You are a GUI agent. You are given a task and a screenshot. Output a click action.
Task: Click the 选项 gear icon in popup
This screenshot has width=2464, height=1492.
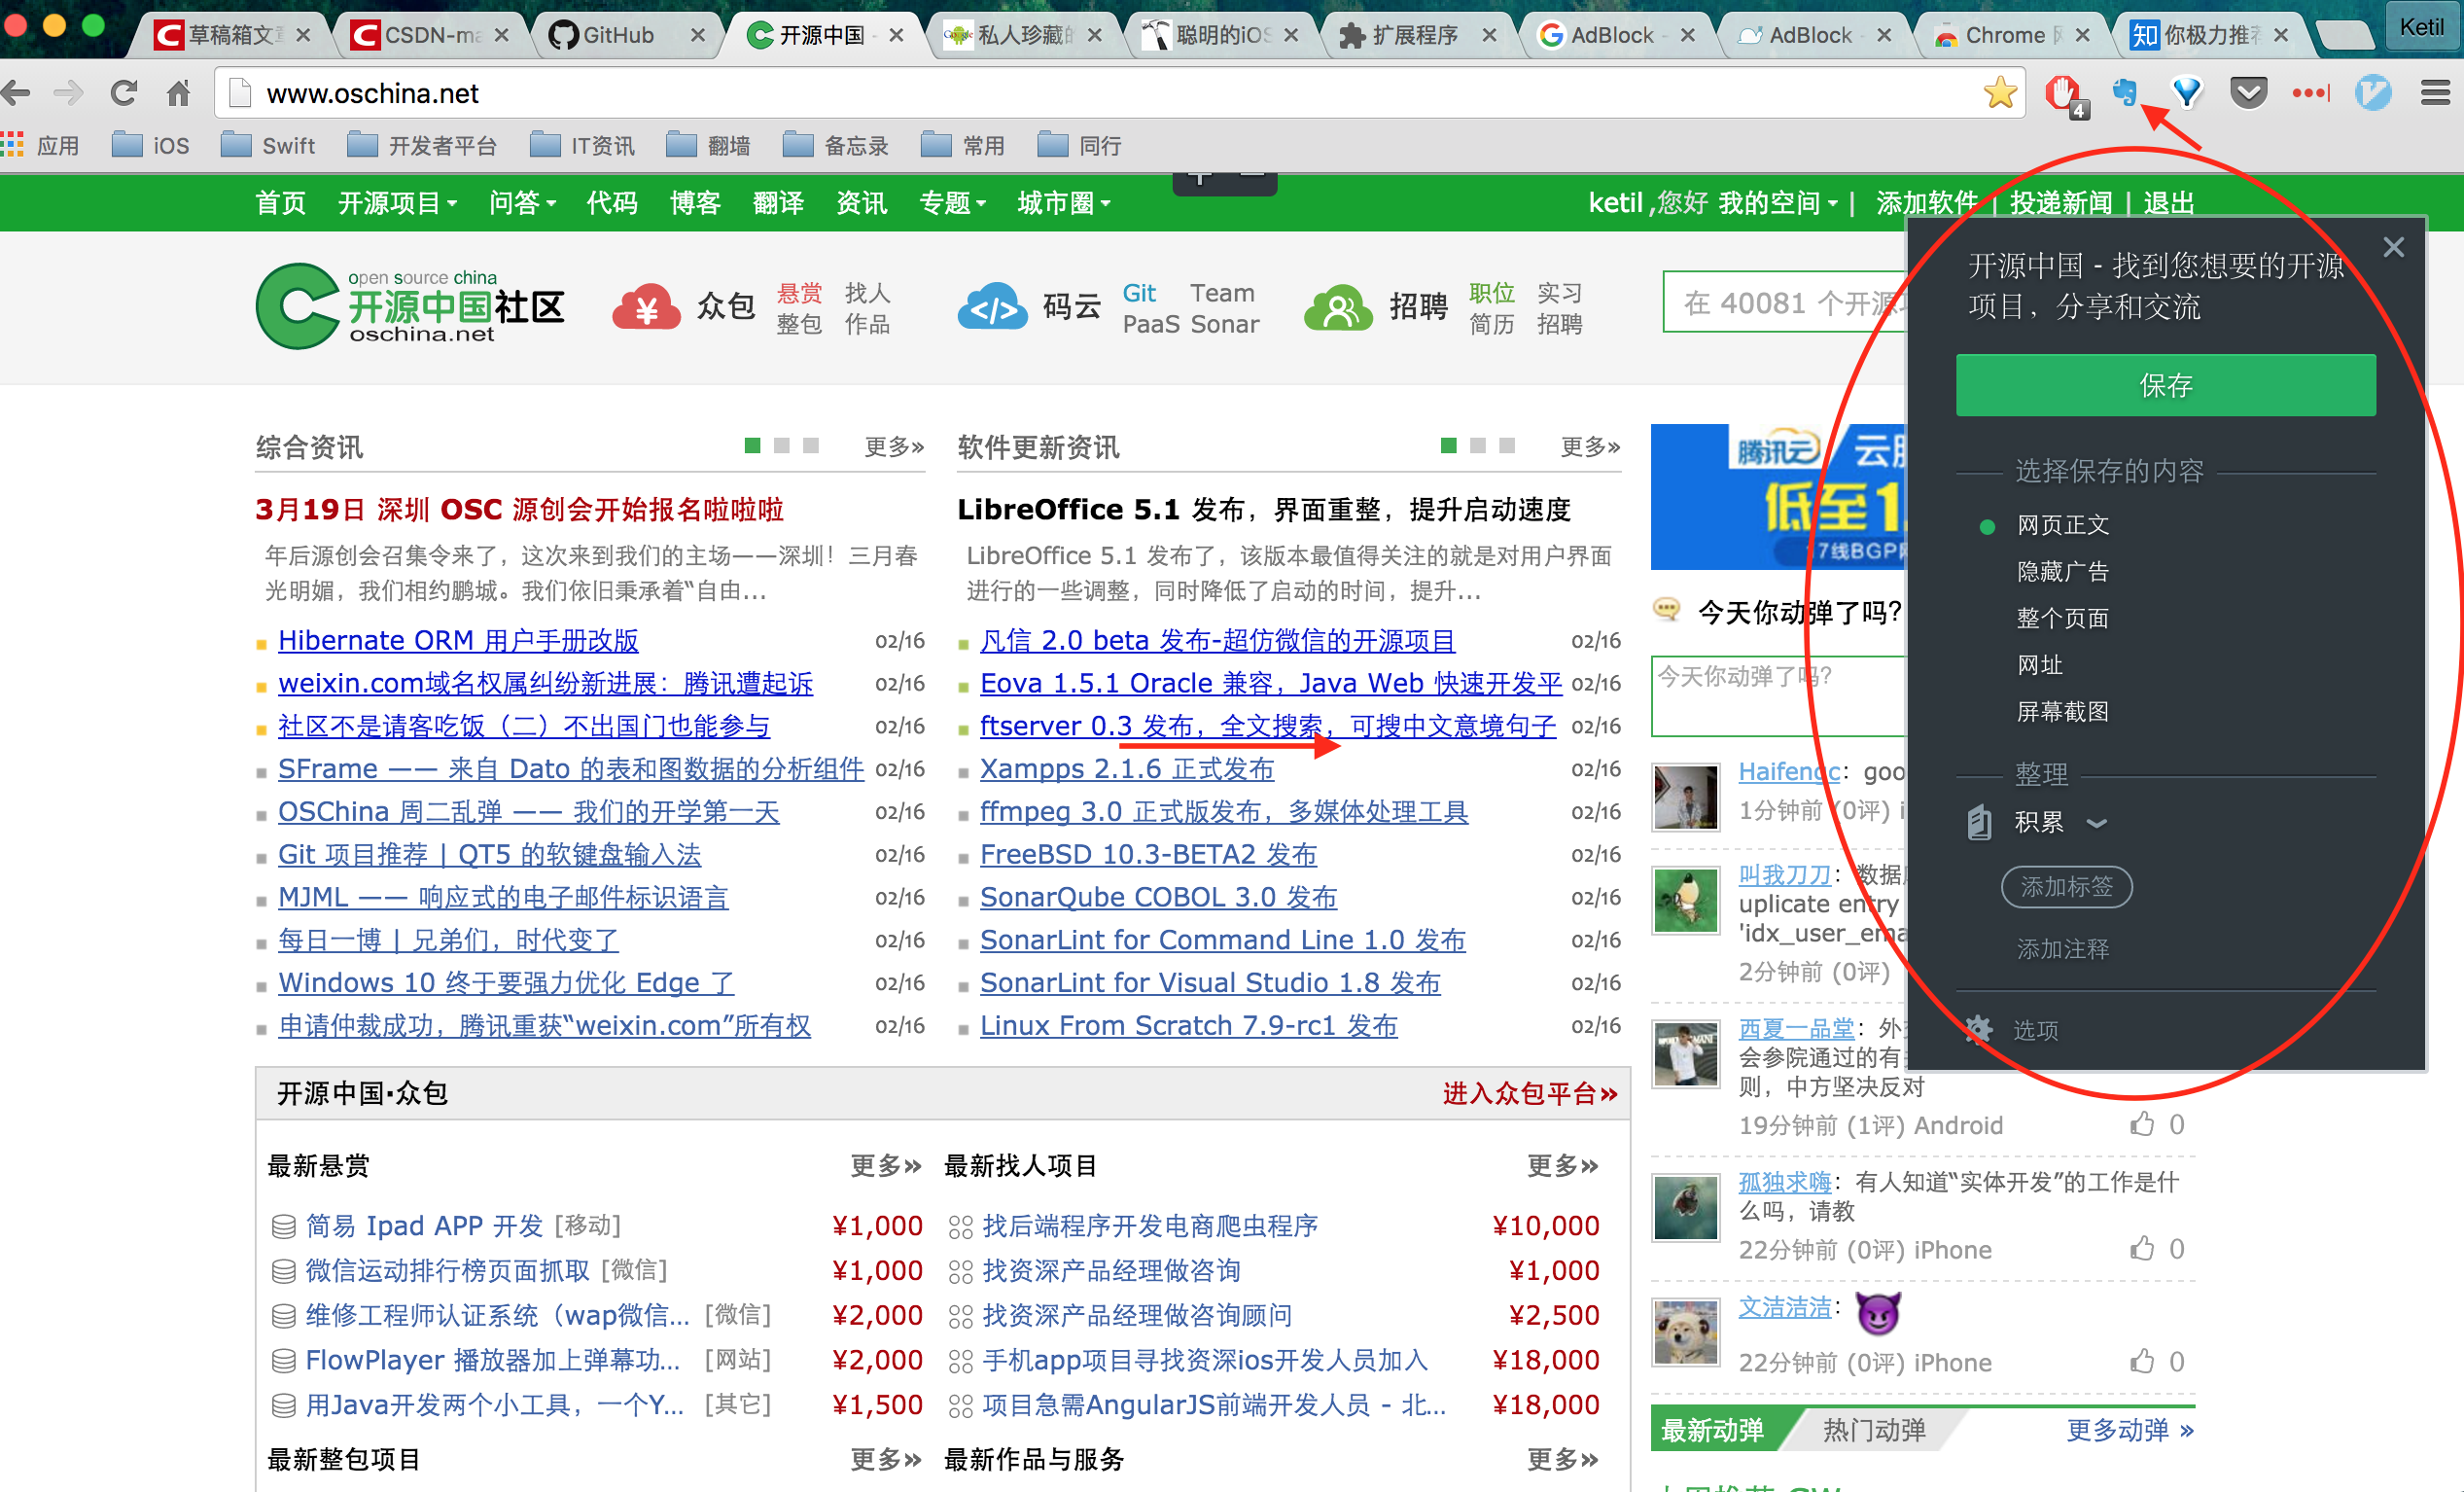tap(1978, 1030)
